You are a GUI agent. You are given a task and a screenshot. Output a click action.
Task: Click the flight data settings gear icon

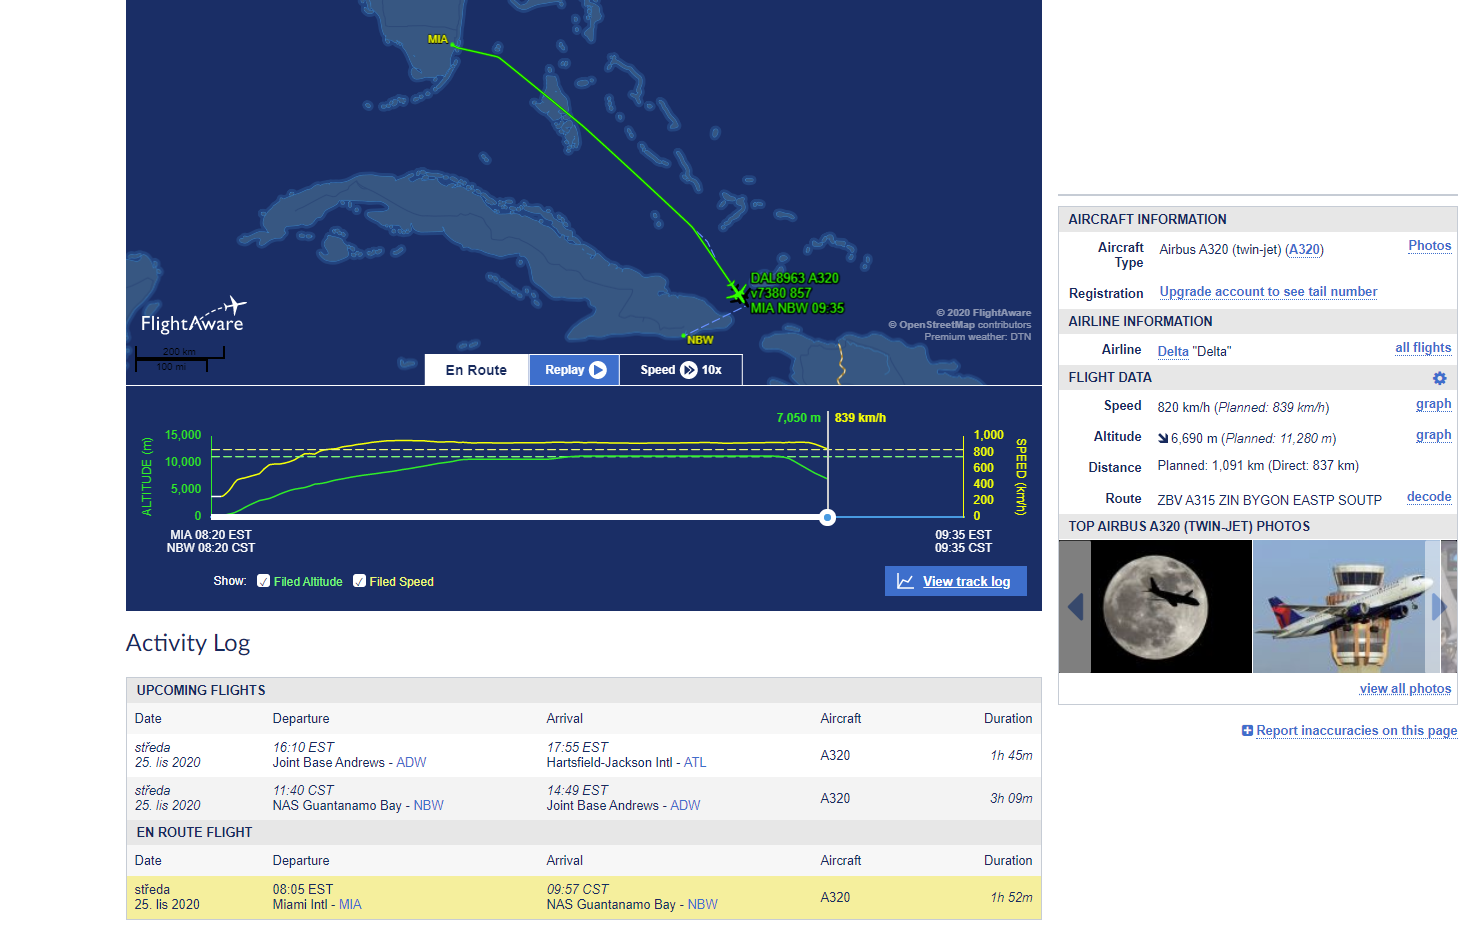1439,378
